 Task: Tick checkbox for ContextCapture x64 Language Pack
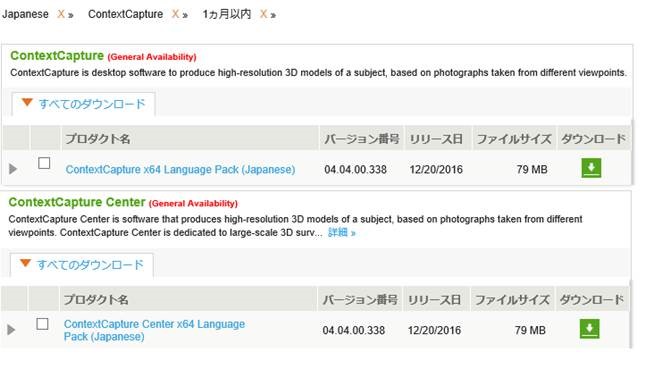point(44,163)
